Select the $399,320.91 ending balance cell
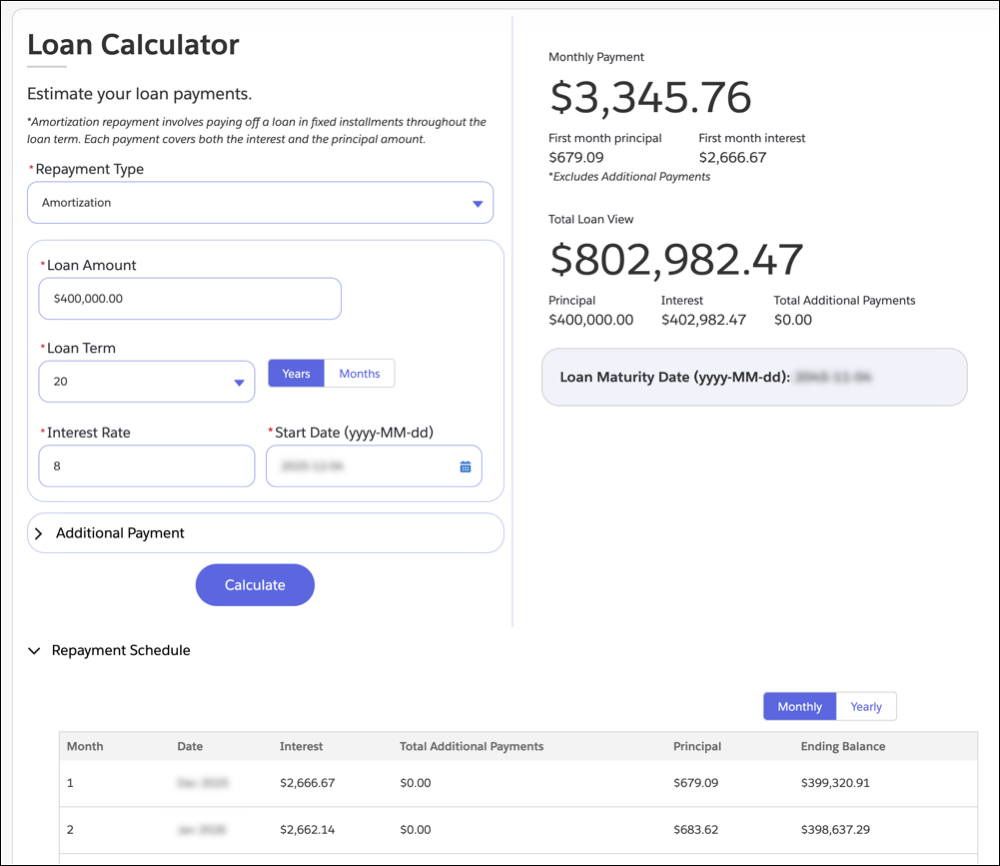1000x866 pixels. point(835,782)
